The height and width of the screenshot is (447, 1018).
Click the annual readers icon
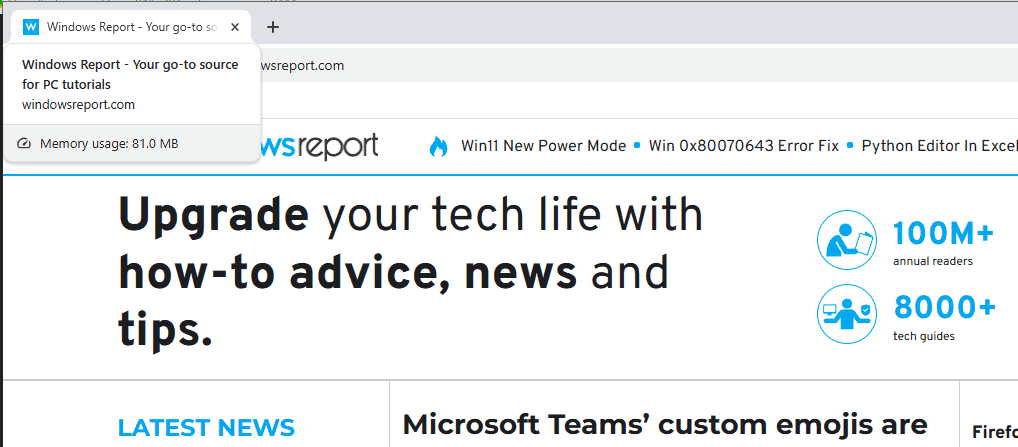coord(846,240)
